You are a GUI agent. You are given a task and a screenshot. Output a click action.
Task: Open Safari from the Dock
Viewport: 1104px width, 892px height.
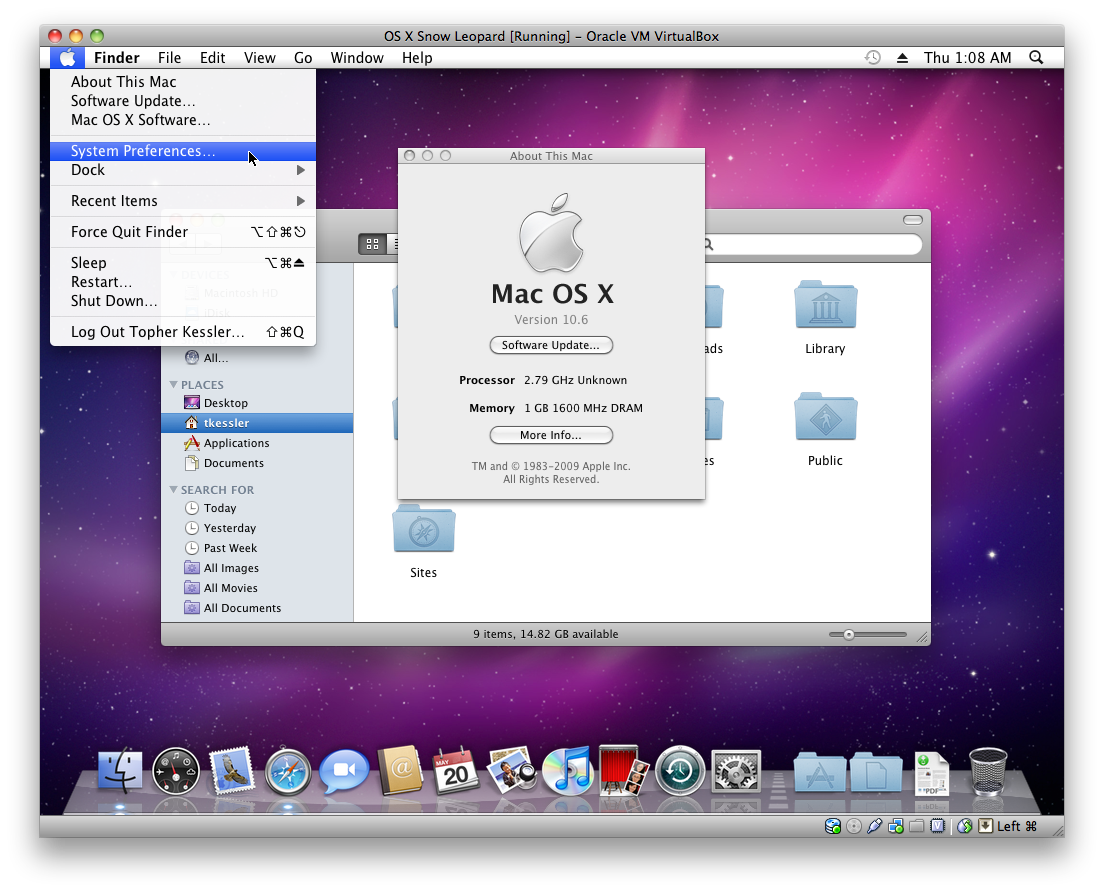click(288, 772)
